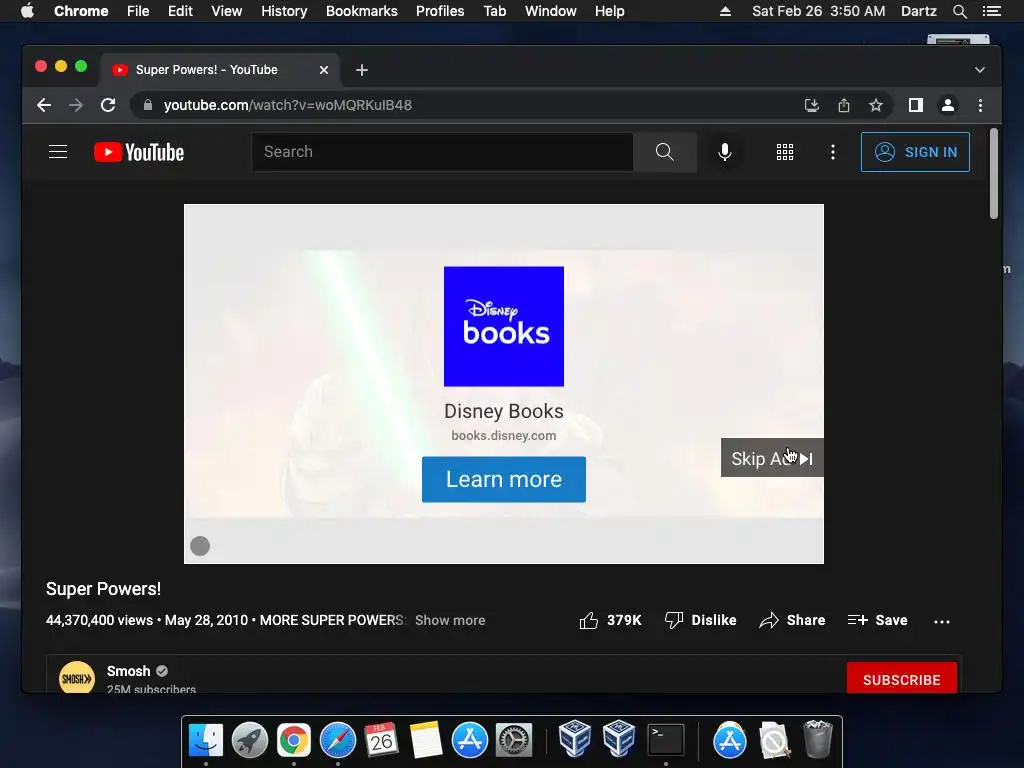
Task: Activate voice search microphone
Action: (724, 152)
